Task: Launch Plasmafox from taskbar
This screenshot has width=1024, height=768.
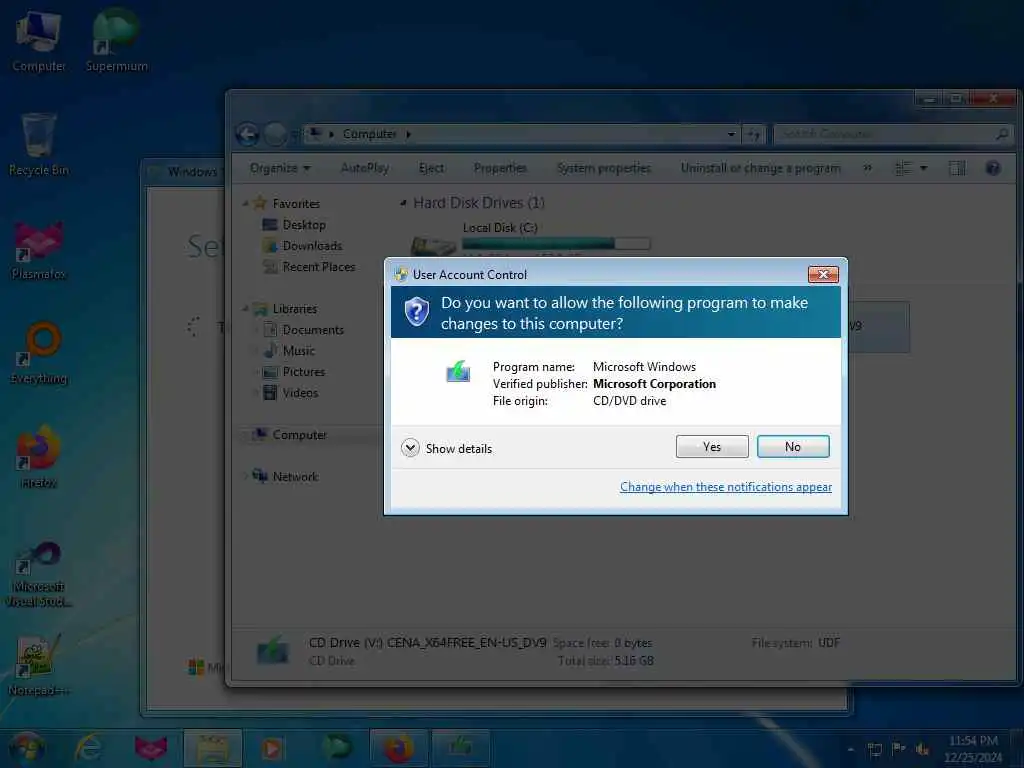Action: pyautogui.click(x=151, y=748)
